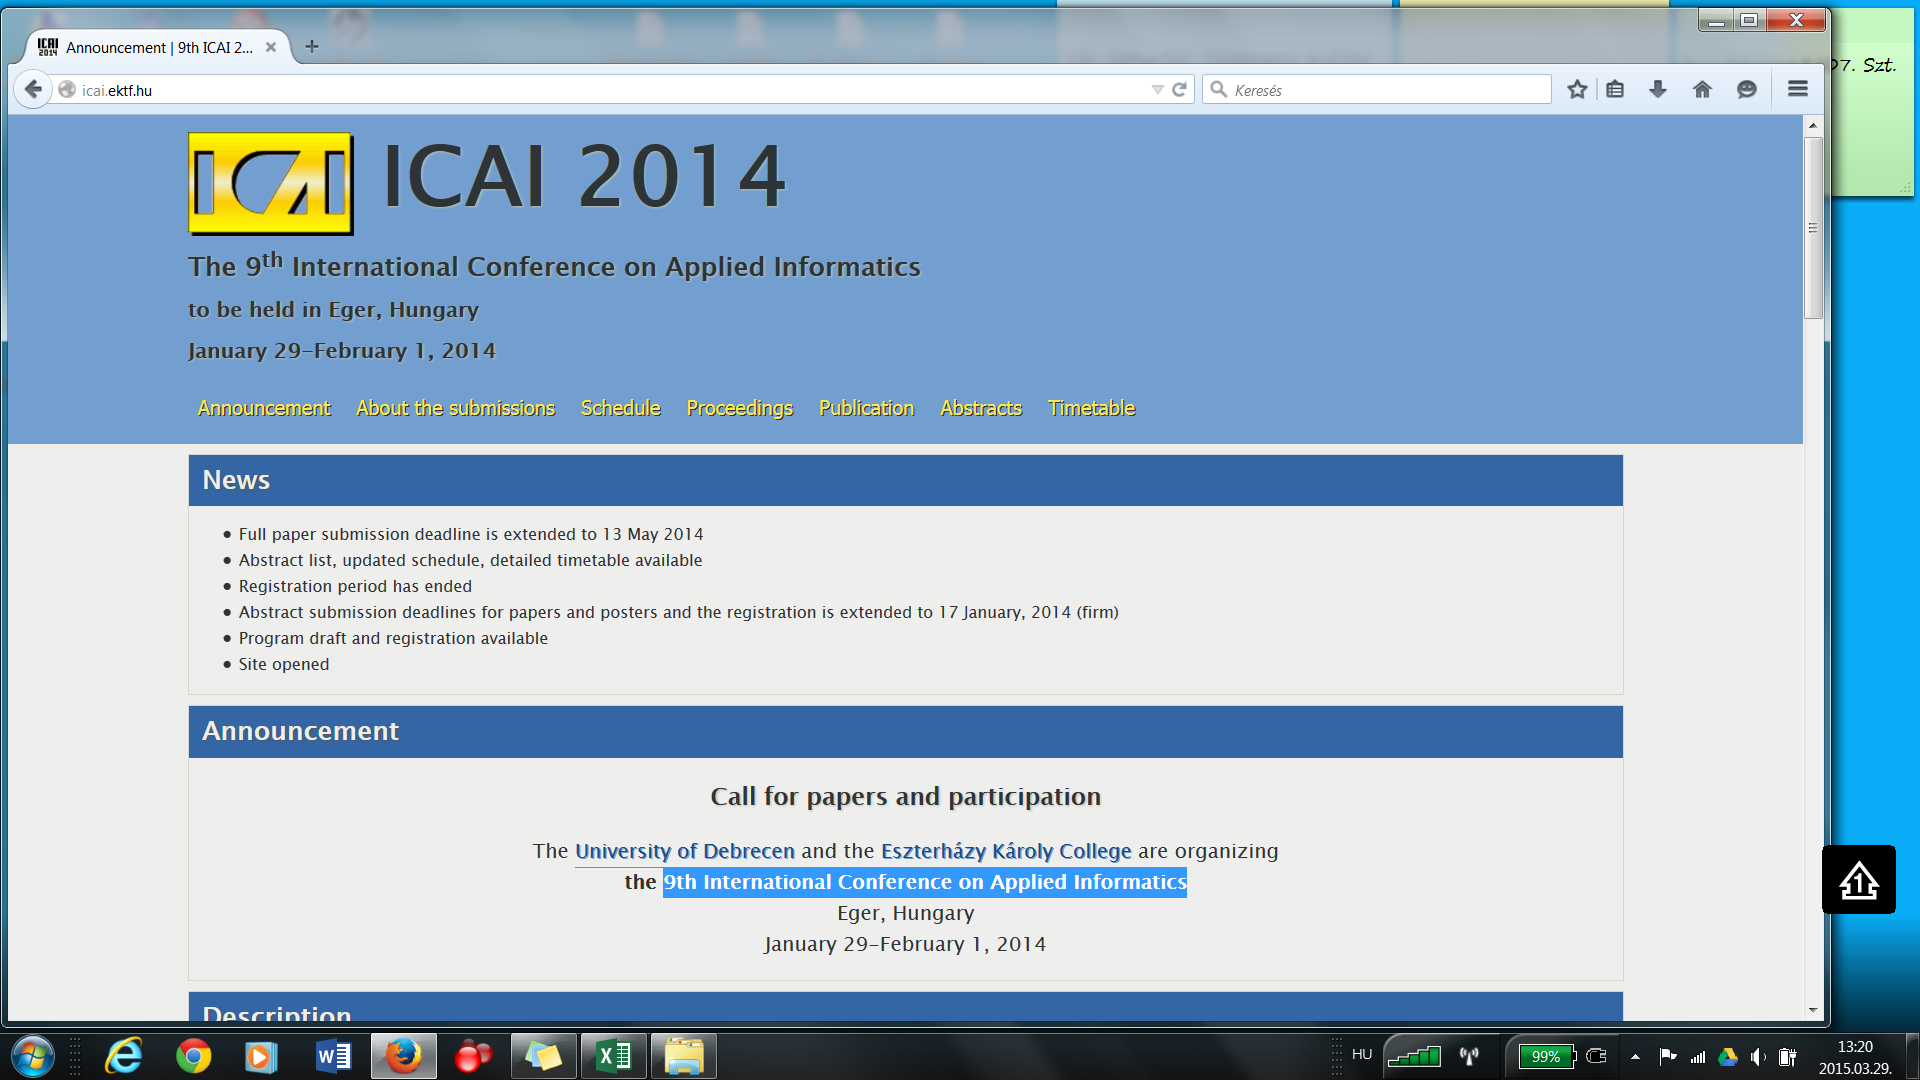Image resolution: width=1920 pixels, height=1080 pixels.
Task: Open the Schedule menu item
Action: pyautogui.click(x=620, y=408)
